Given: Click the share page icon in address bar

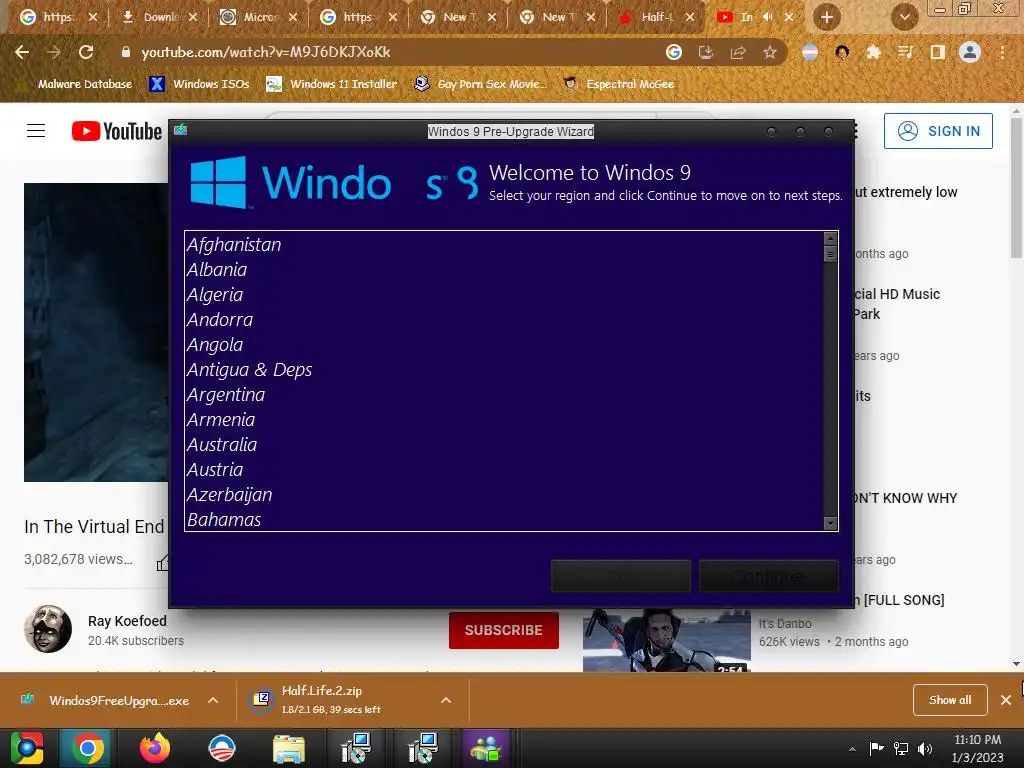Looking at the screenshot, I should point(738,52).
